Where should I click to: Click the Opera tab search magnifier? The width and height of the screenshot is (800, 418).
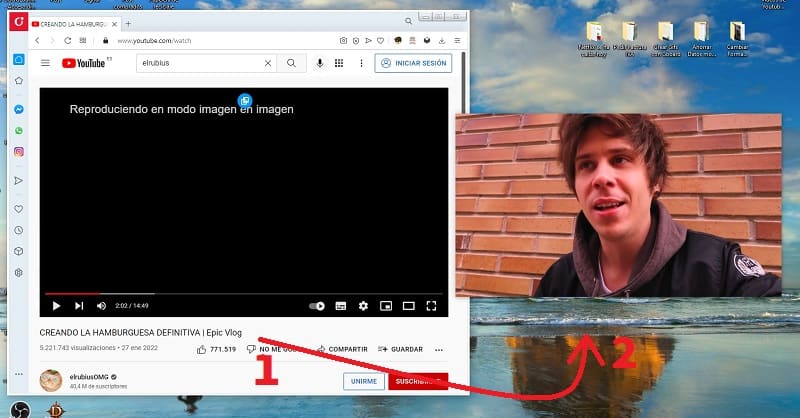[x=408, y=21]
